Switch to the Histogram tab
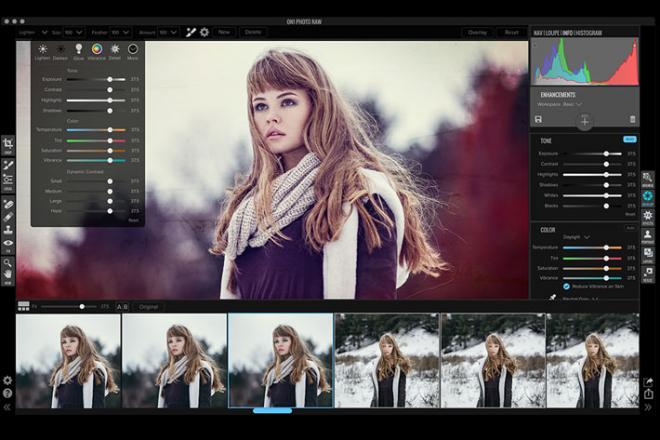Screen dimensions: 660x440 (588, 33)
